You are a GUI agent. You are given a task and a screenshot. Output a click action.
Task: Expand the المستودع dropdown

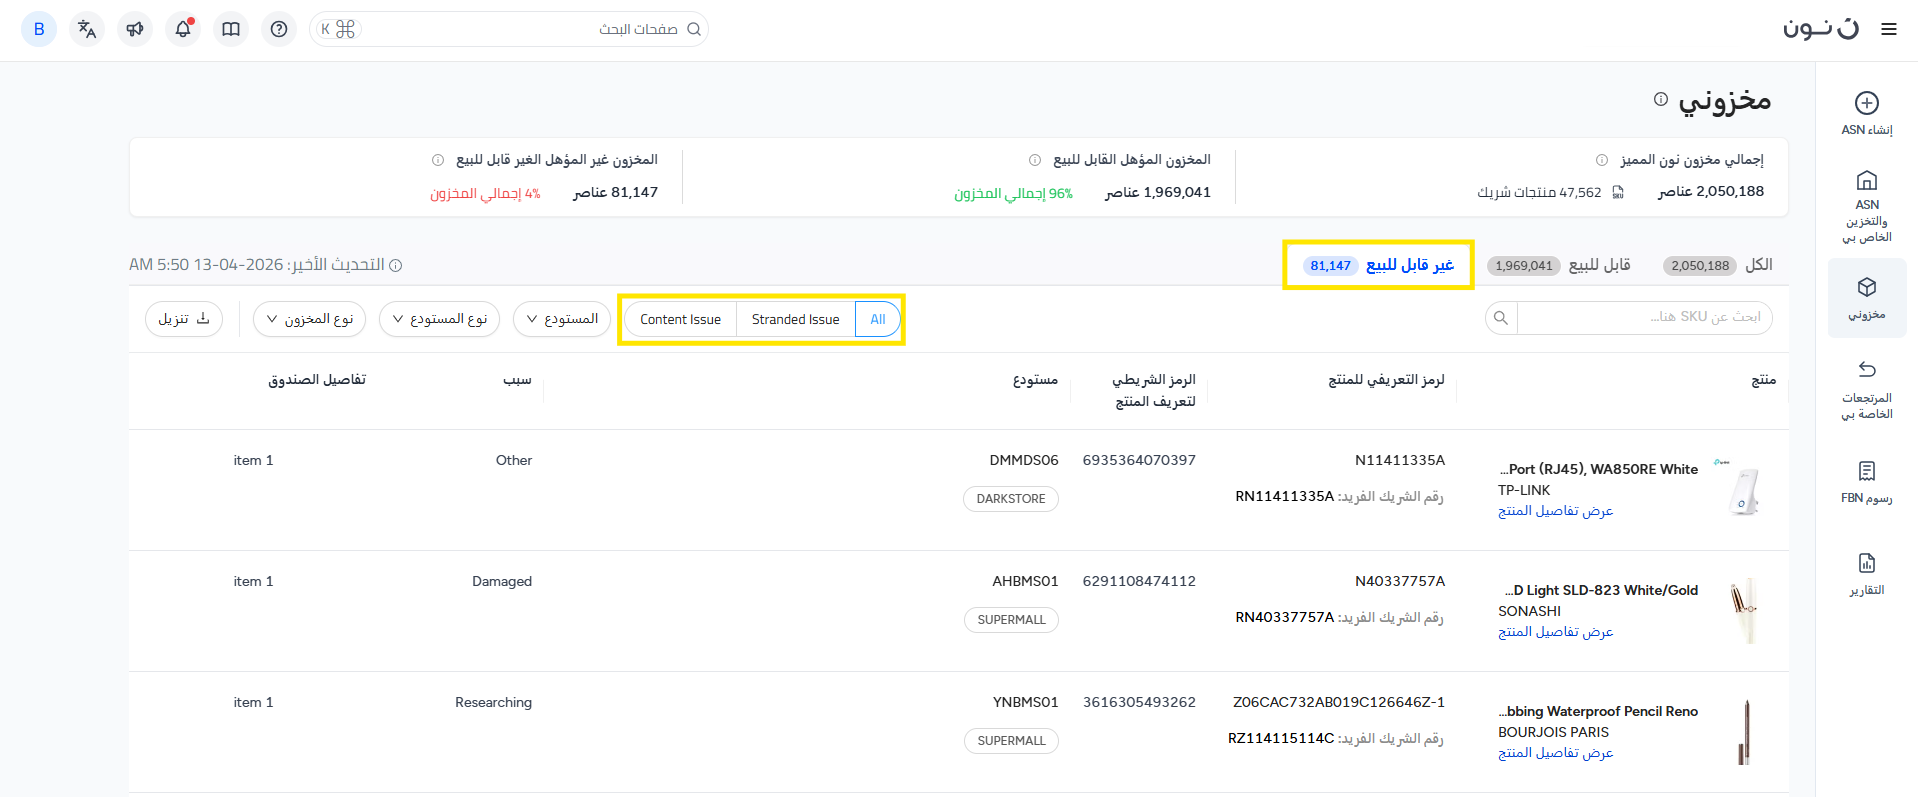562,319
